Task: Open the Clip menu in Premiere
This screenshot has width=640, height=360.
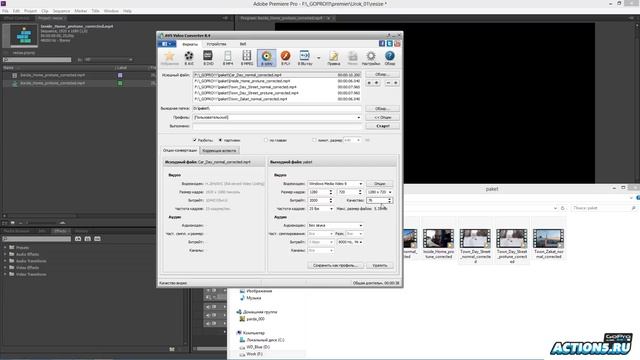Action: point(44,11)
